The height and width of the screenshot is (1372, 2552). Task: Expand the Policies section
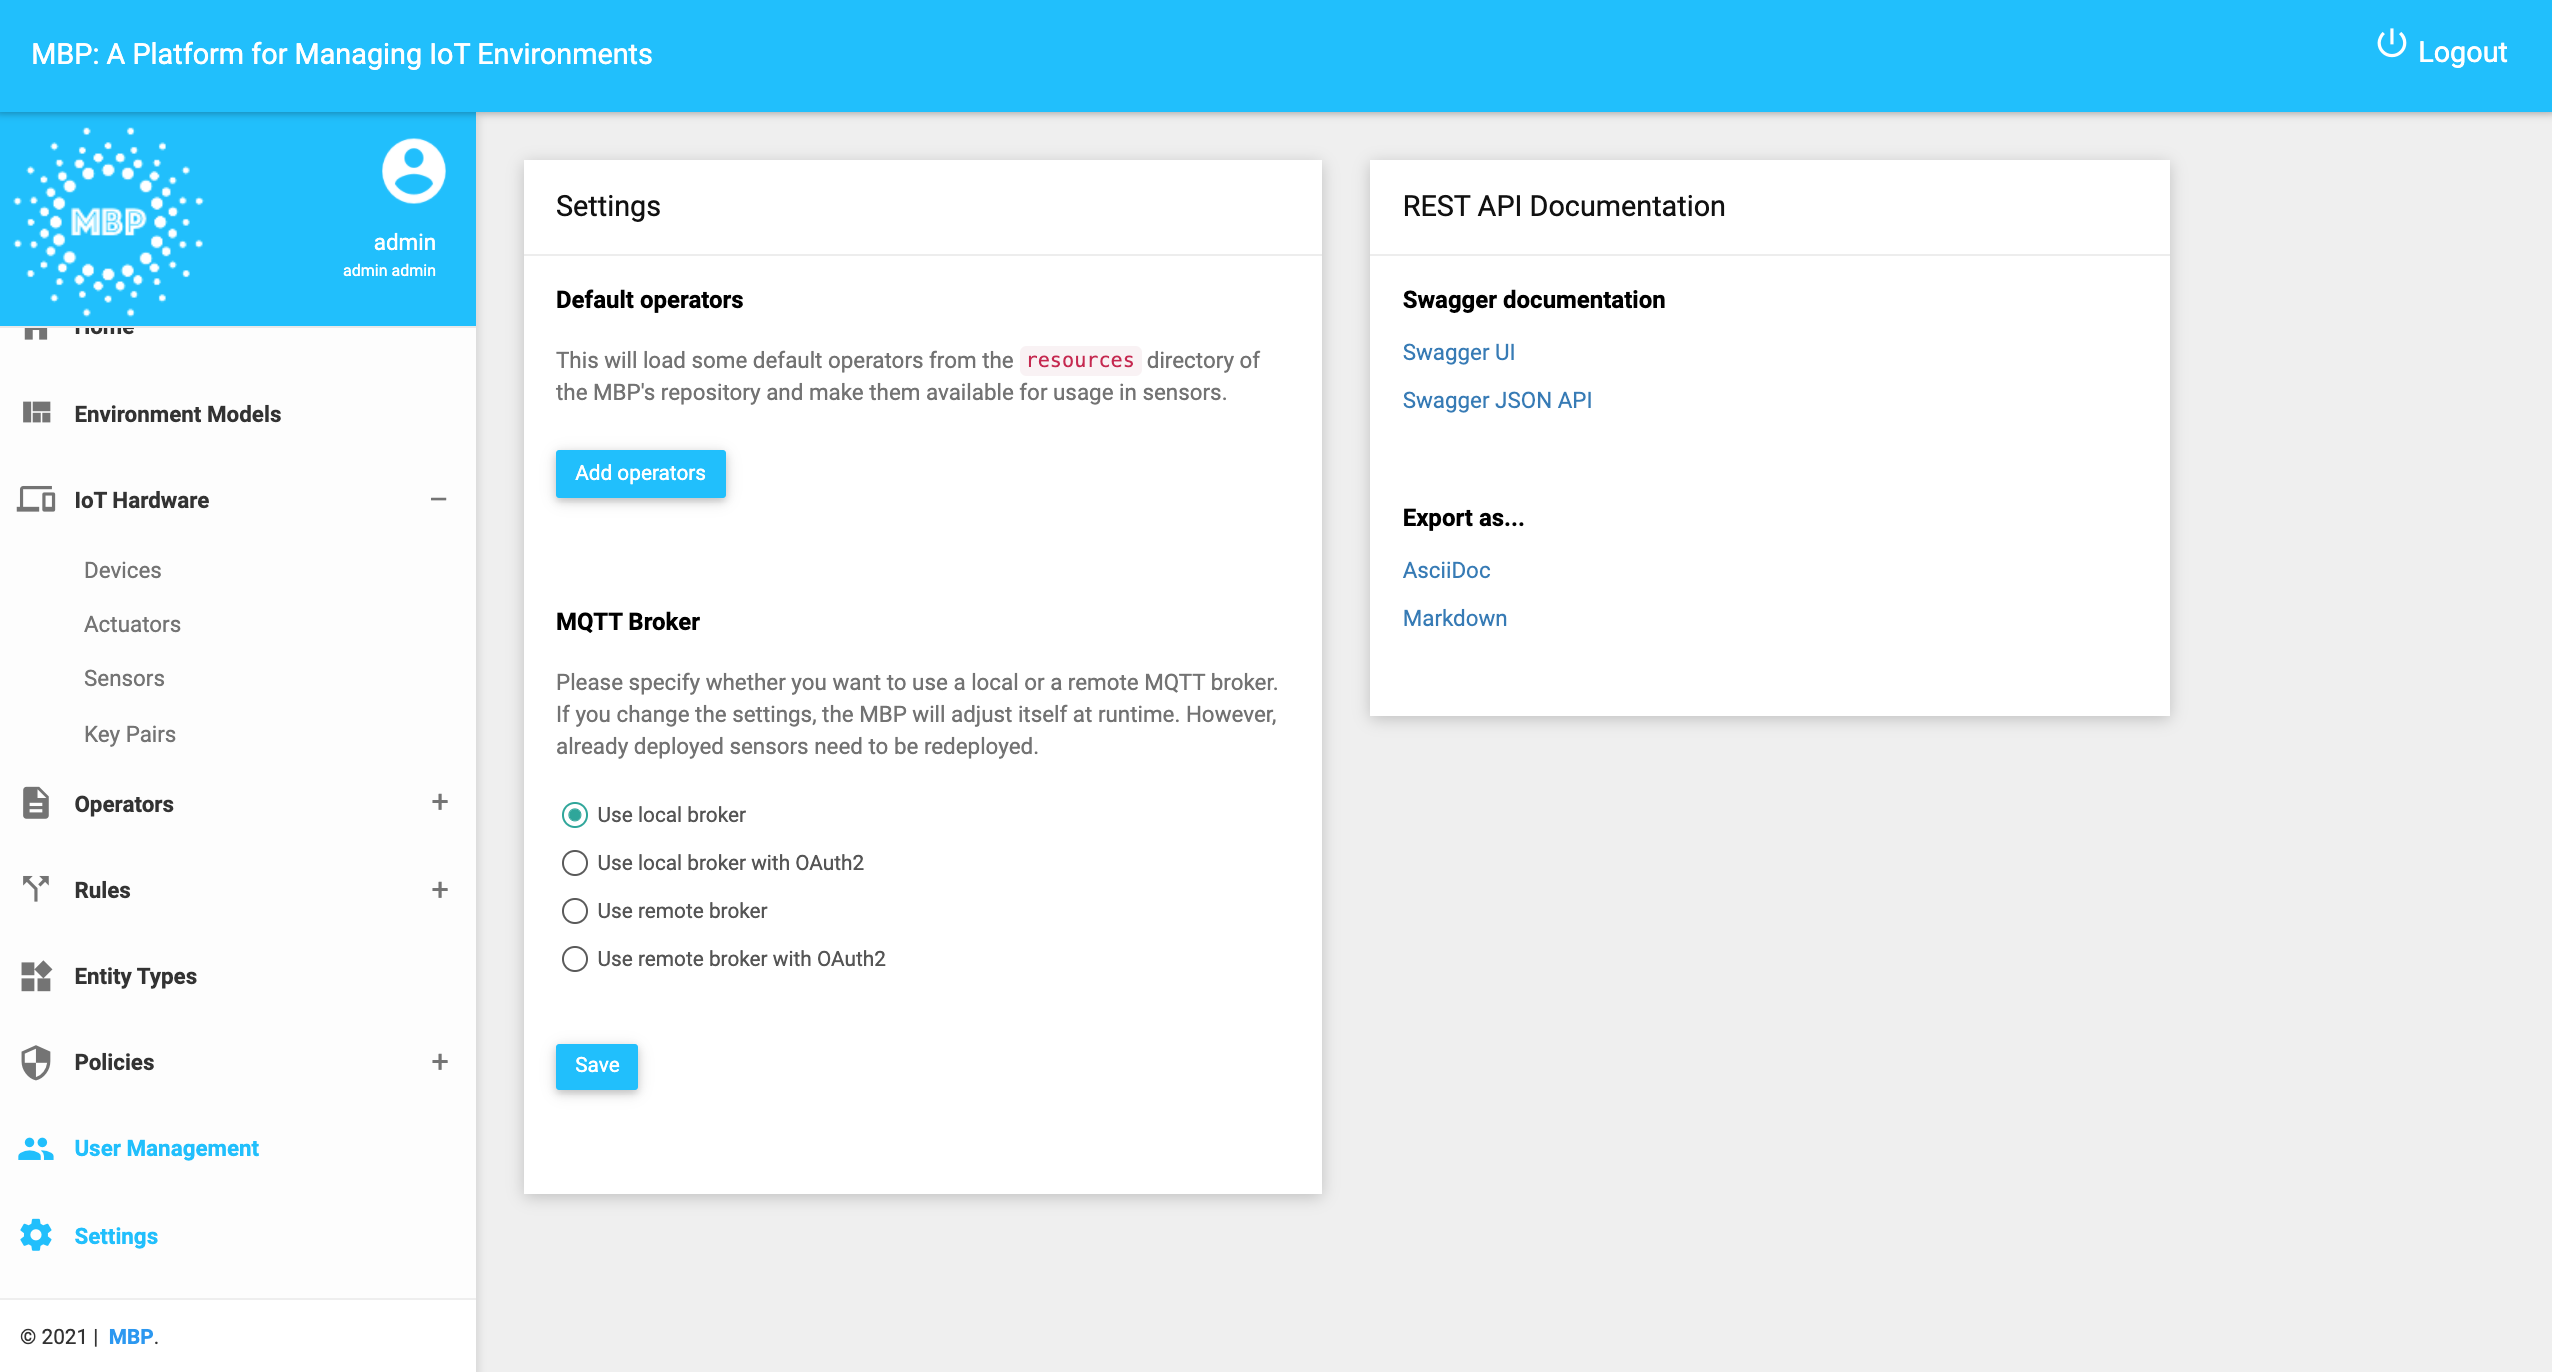click(x=439, y=1061)
